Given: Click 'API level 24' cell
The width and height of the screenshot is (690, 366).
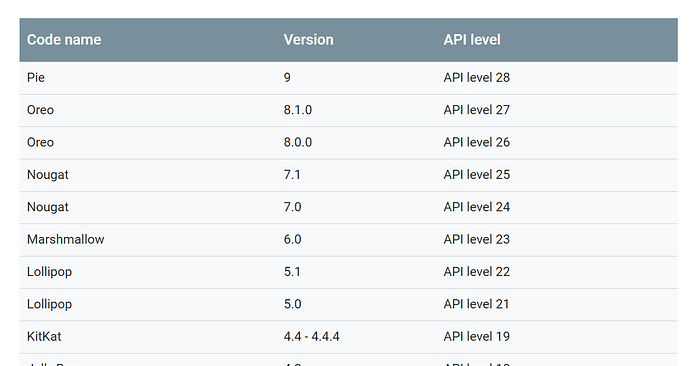Looking at the screenshot, I should point(477,207).
